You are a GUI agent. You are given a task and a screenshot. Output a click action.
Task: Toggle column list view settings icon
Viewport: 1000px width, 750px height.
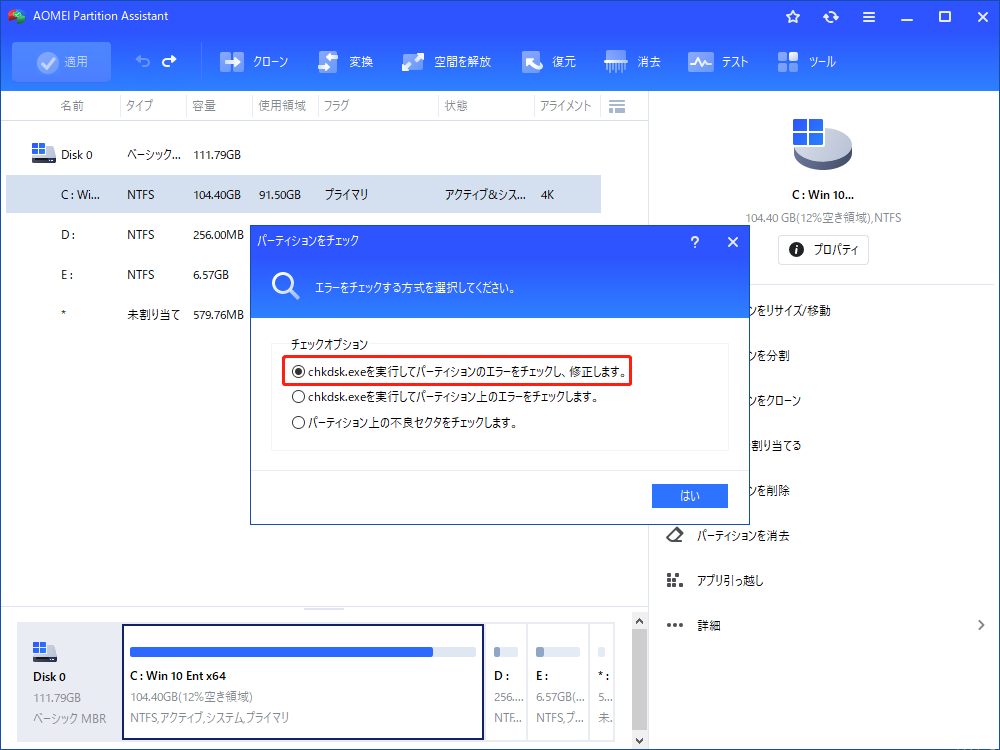click(617, 107)
